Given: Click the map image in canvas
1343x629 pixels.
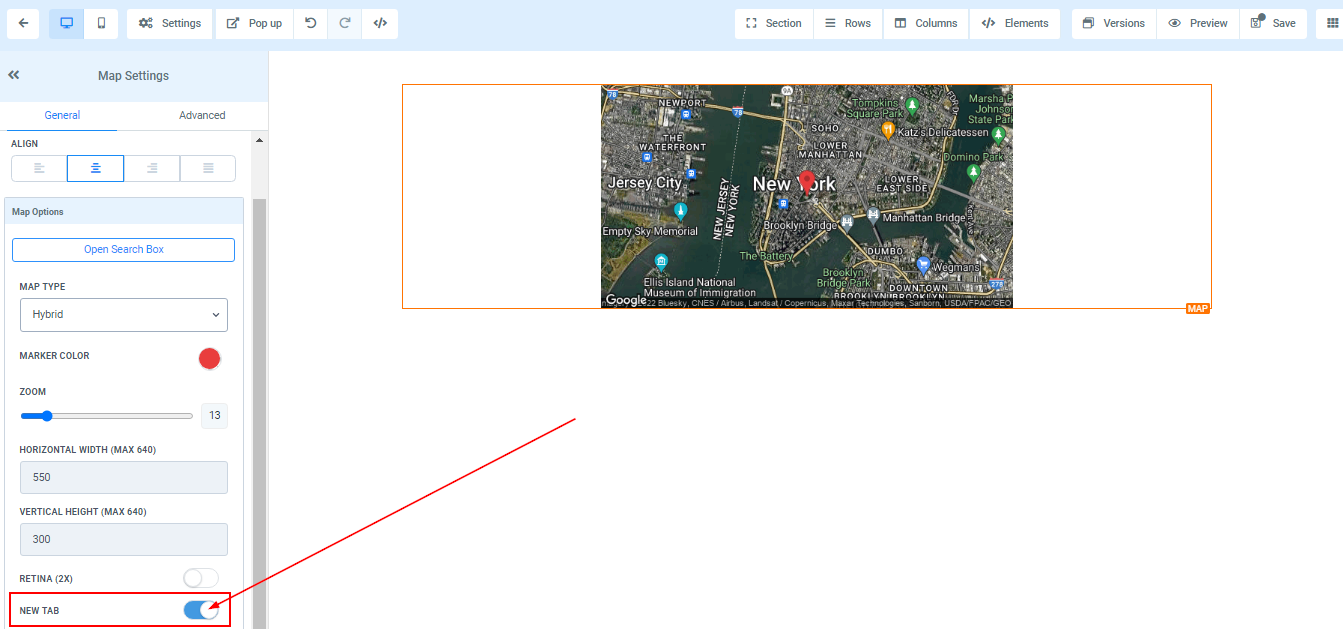Looking at the screenshot, I should [x=806, y=196].
